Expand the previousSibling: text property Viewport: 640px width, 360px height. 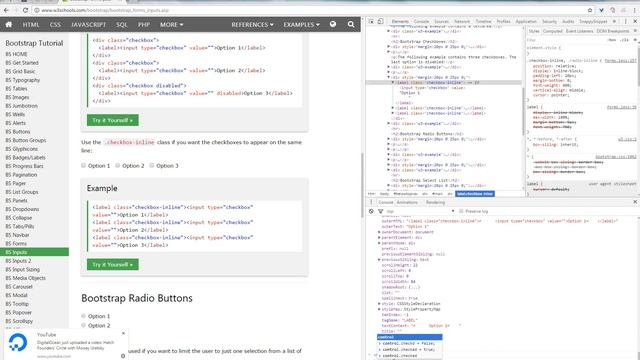point(379,259)
